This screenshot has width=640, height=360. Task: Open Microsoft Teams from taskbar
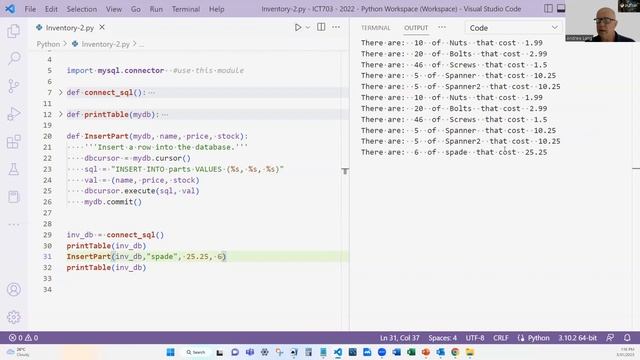(250, 352)
